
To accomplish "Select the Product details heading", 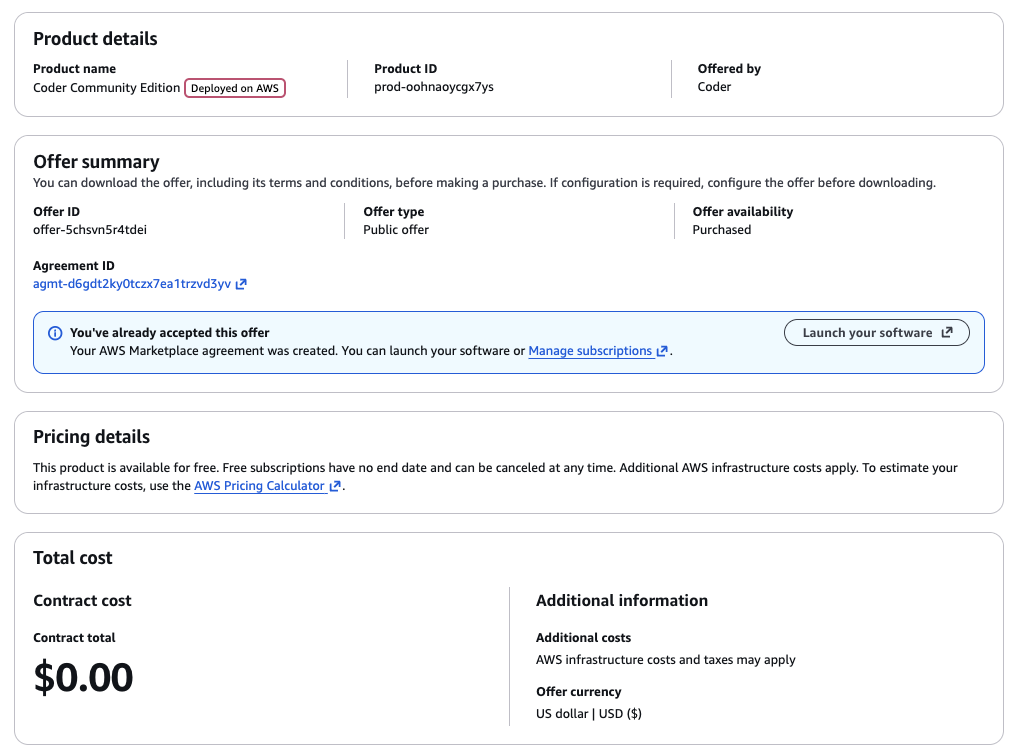I will point(95,39).
